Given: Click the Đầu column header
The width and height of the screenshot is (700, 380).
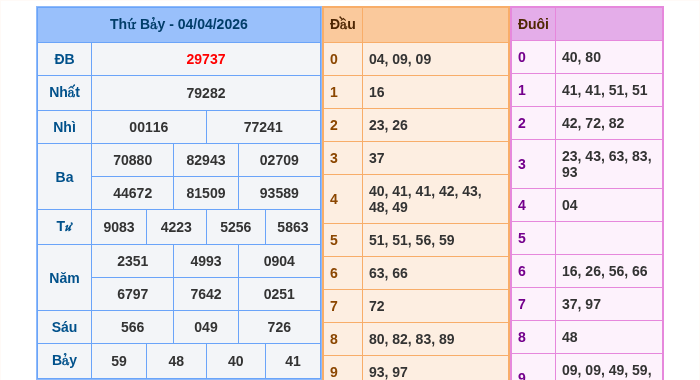Looking at the screenshot, I should tap(342, 24).
